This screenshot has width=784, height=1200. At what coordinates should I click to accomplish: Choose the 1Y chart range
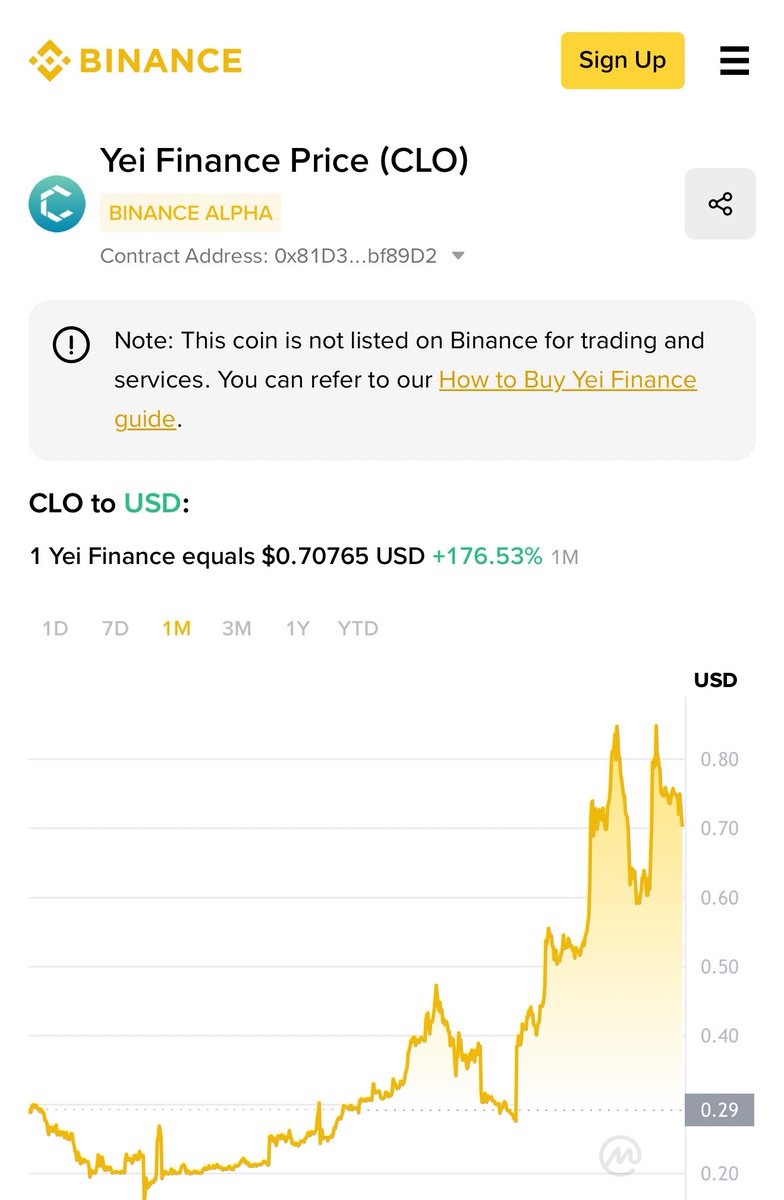[297, 629]
